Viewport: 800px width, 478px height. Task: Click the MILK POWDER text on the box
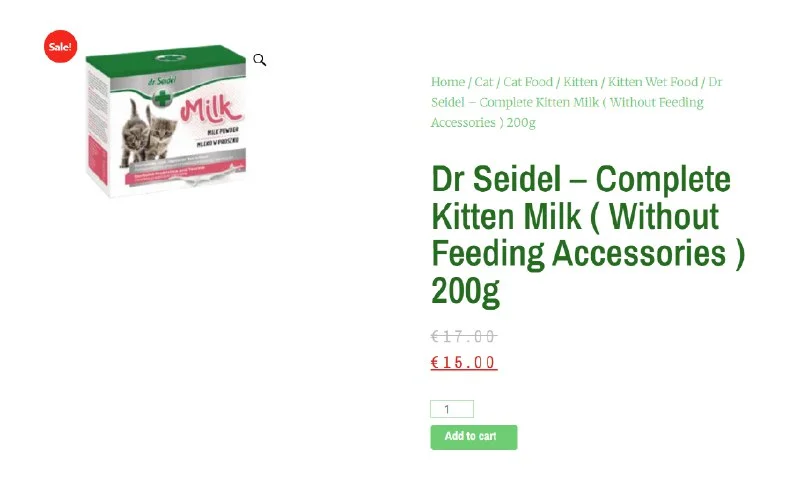222,131
